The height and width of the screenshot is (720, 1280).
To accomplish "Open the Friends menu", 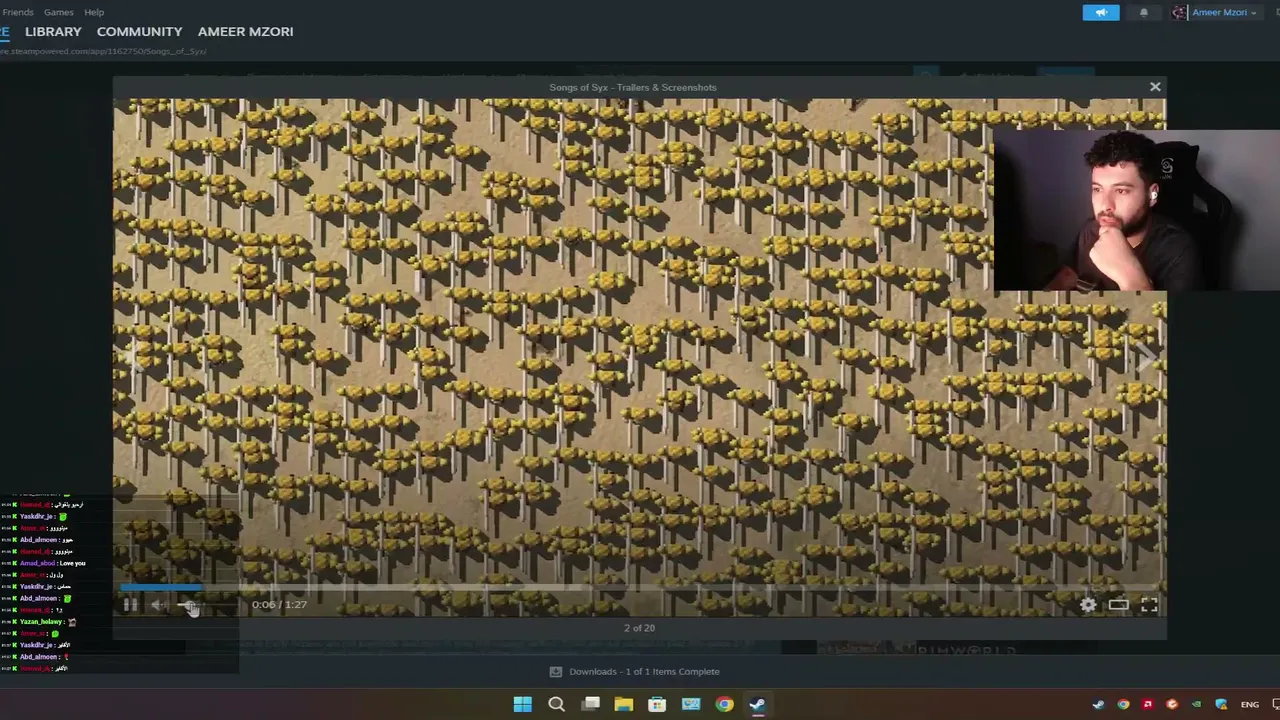I will [x=18, y=12].
